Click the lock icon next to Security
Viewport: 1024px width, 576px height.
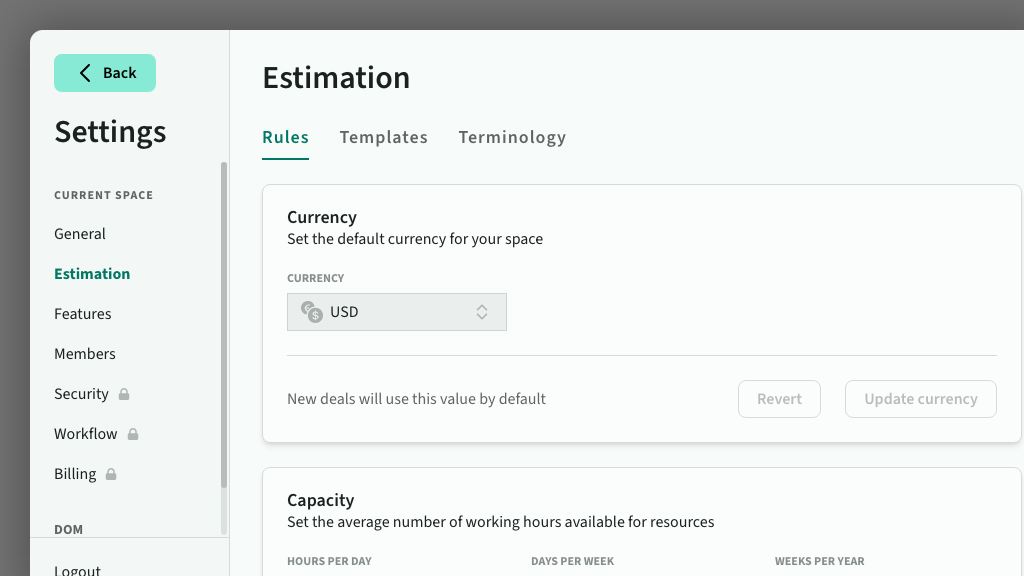(x=124, y=394)
